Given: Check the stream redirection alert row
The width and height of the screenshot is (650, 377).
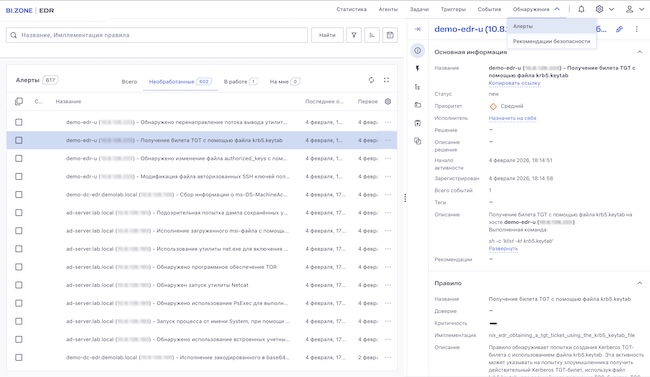Looking at the screenshot, I should click(x=19, y=122).
